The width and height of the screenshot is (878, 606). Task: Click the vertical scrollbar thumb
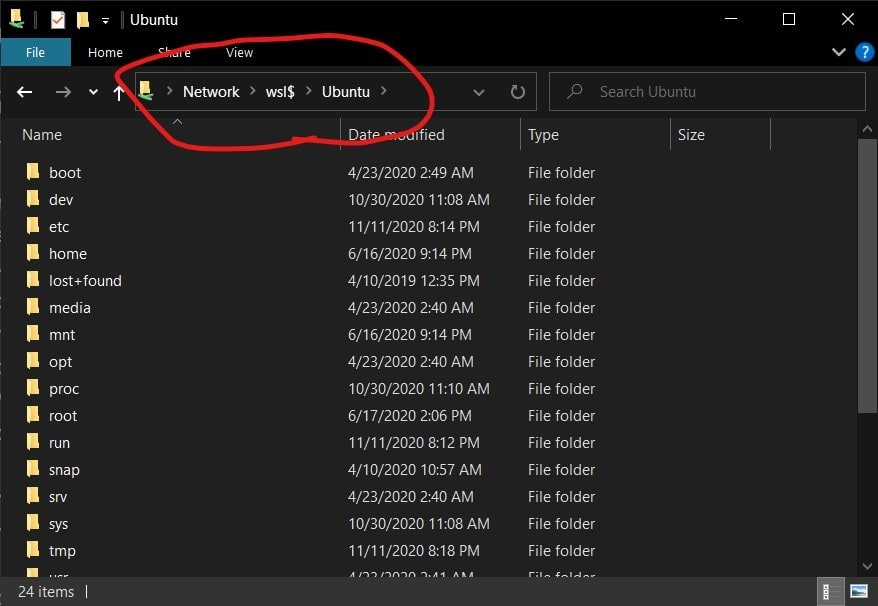pyautogui.click(x=867, y=276)
